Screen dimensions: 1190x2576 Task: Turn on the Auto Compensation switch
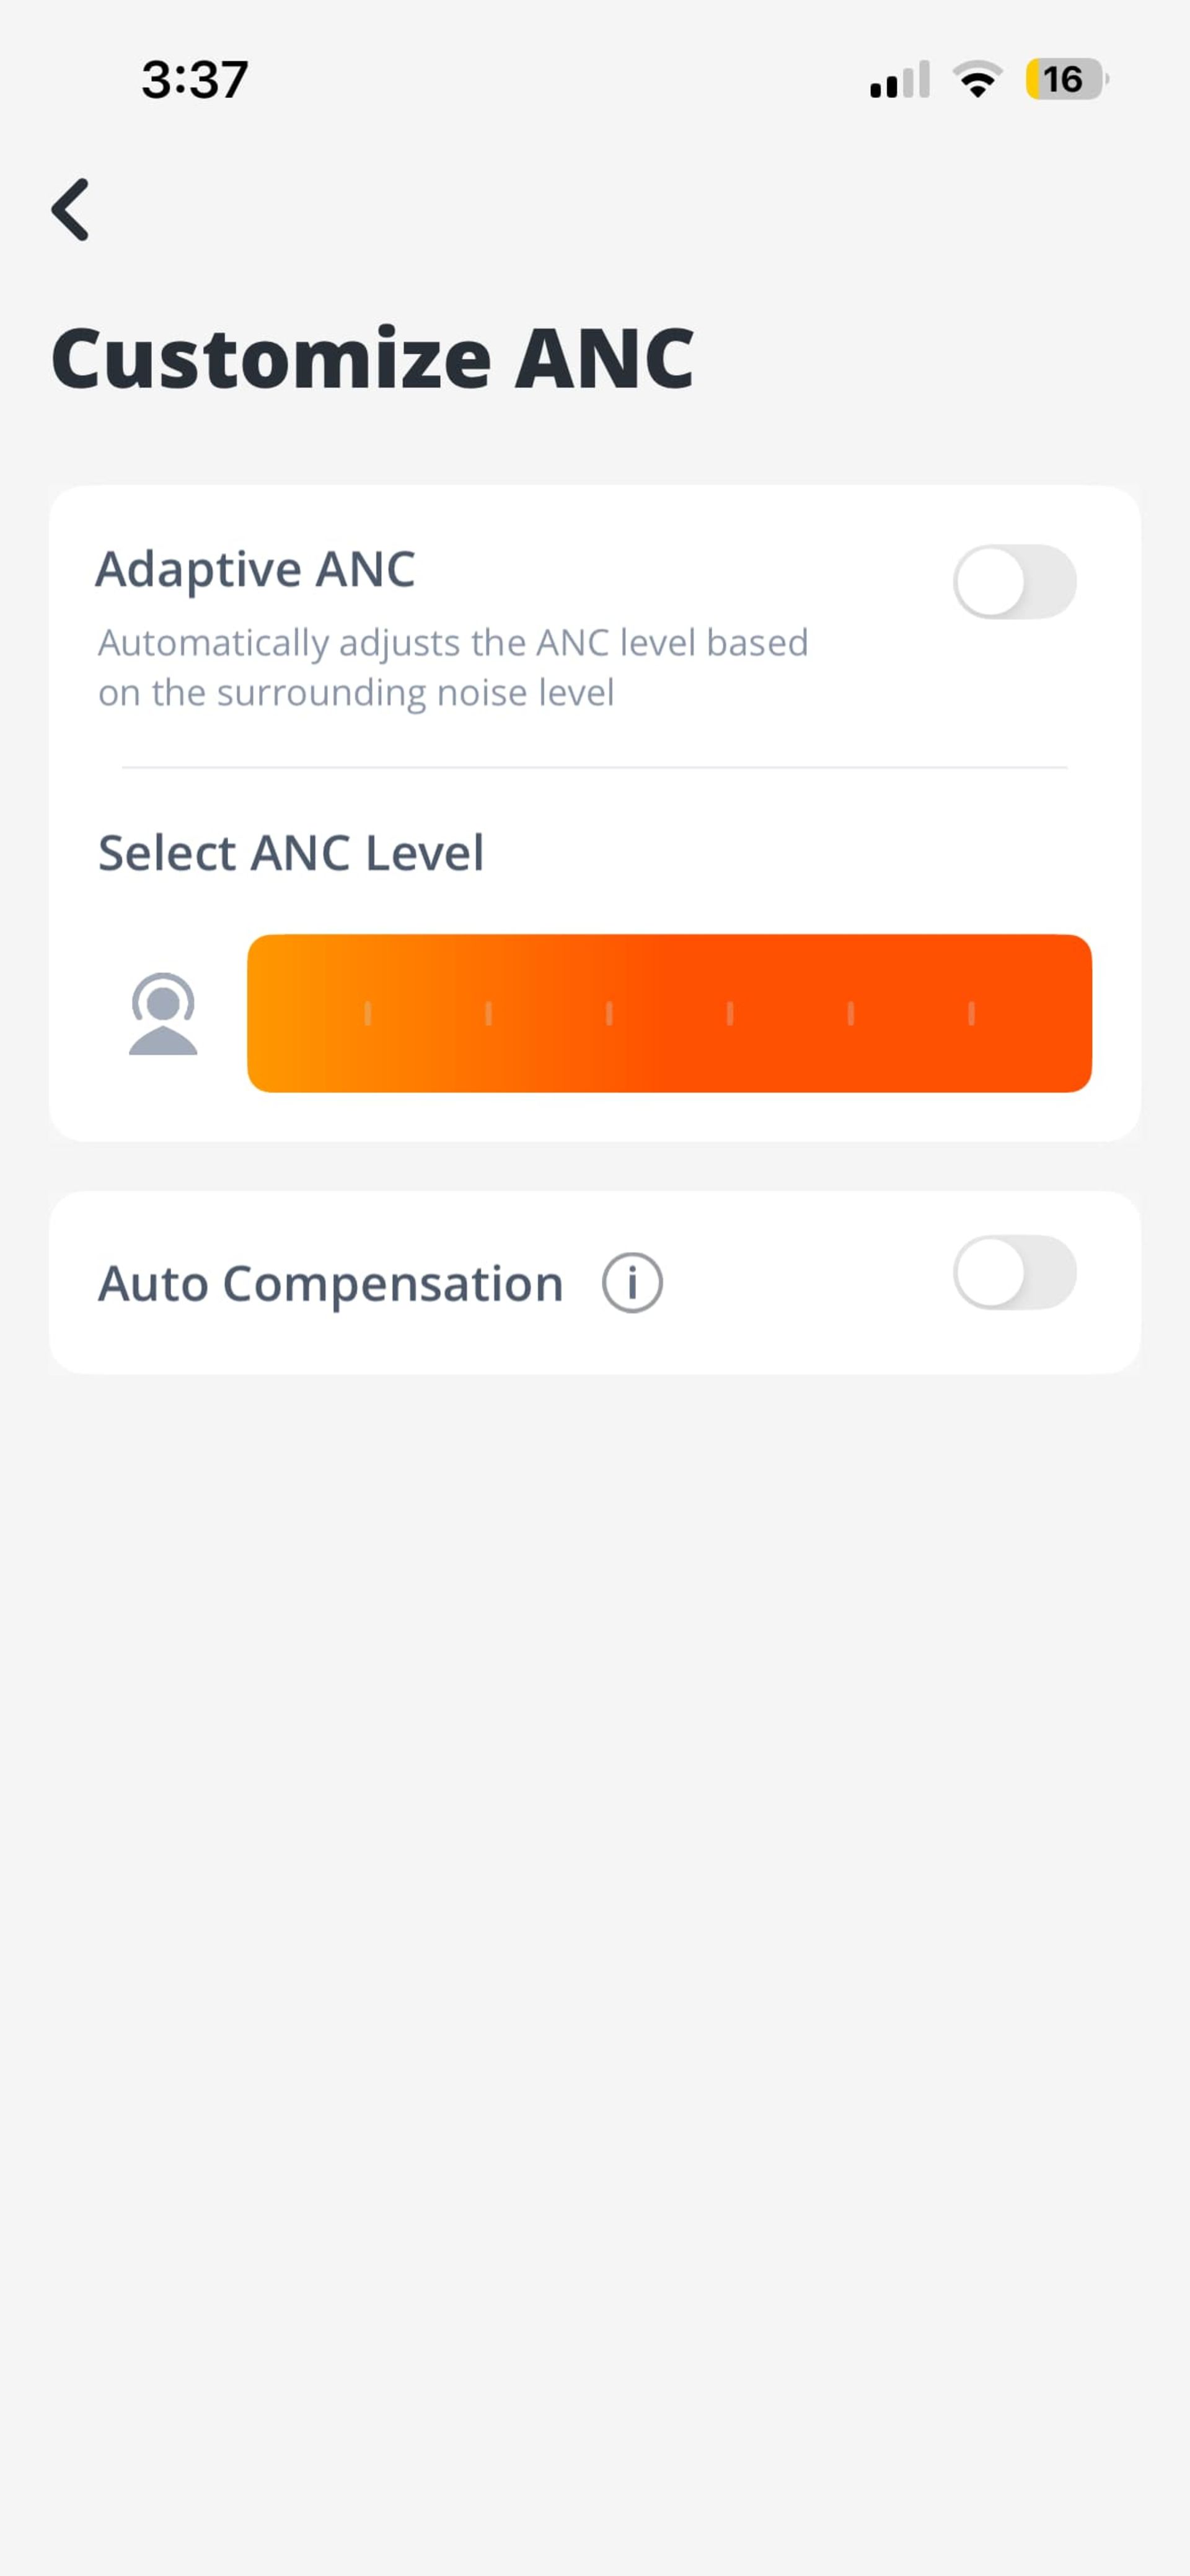pyautogui.click(x=1014, y=1272)
